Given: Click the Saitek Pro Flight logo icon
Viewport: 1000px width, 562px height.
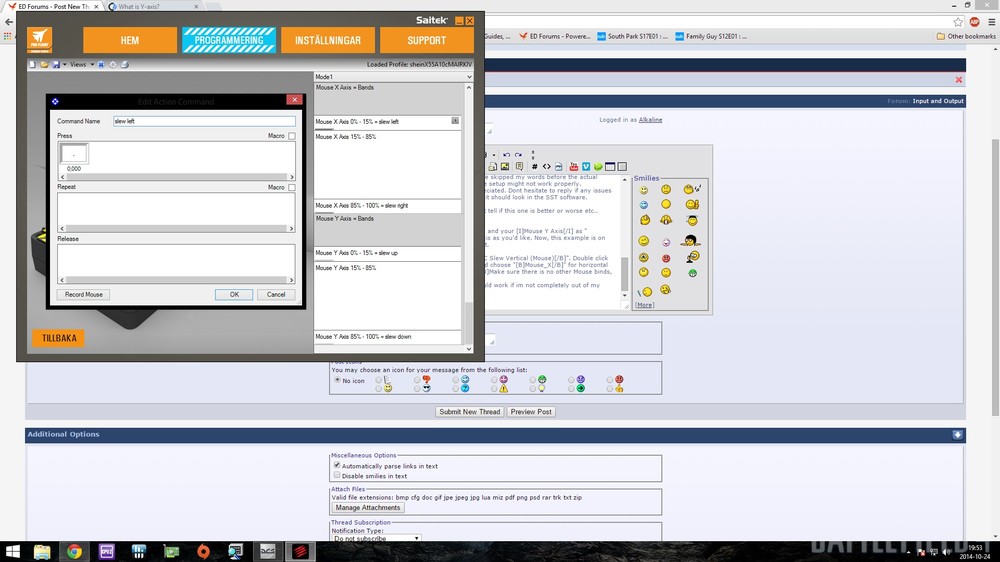Looking at the screenshot, I should tap(40, 40).
